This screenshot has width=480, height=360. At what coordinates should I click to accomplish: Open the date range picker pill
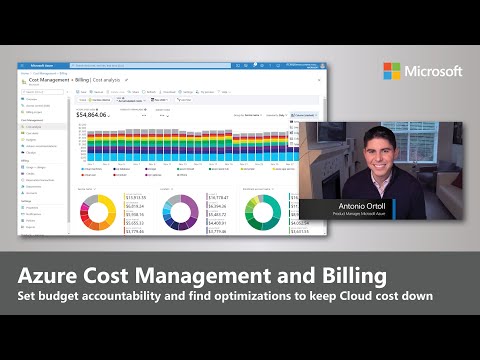(159, 100)
